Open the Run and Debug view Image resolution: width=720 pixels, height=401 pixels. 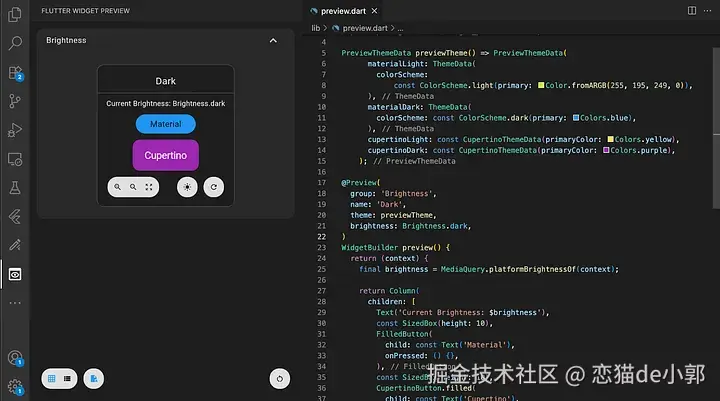(x=15, y=130)
